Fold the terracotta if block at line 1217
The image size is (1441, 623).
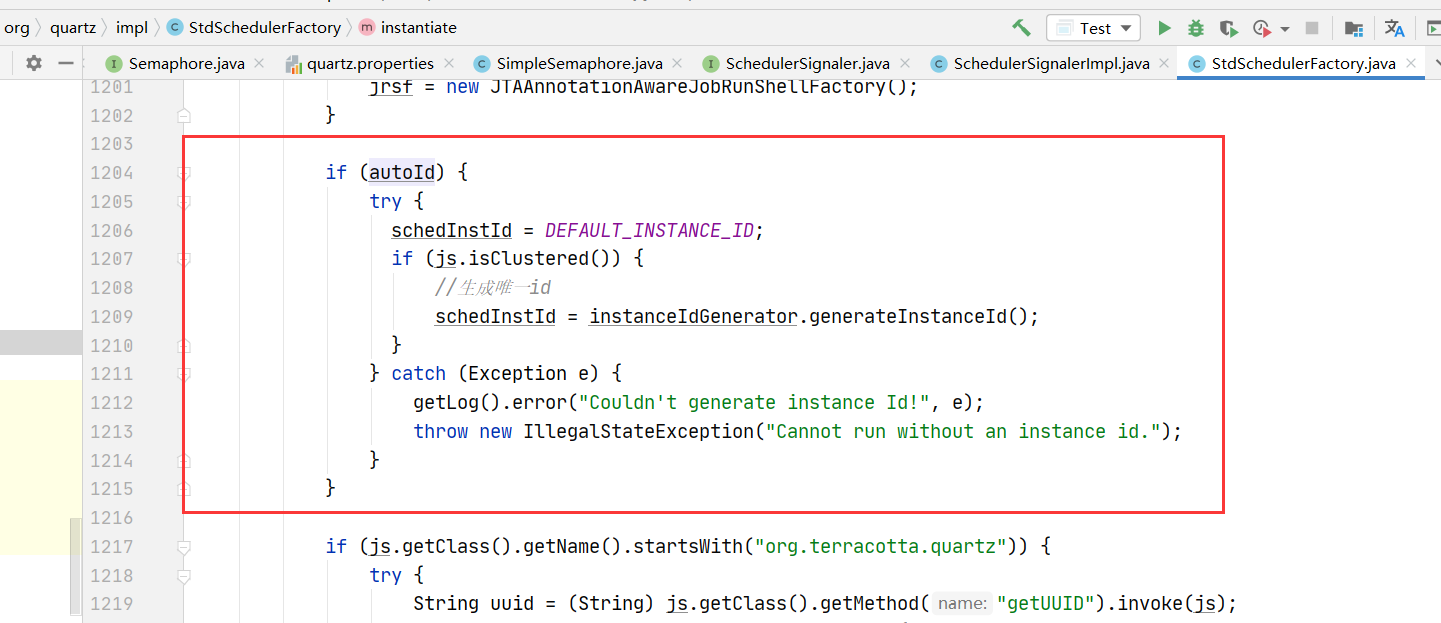tap(184, 547)
